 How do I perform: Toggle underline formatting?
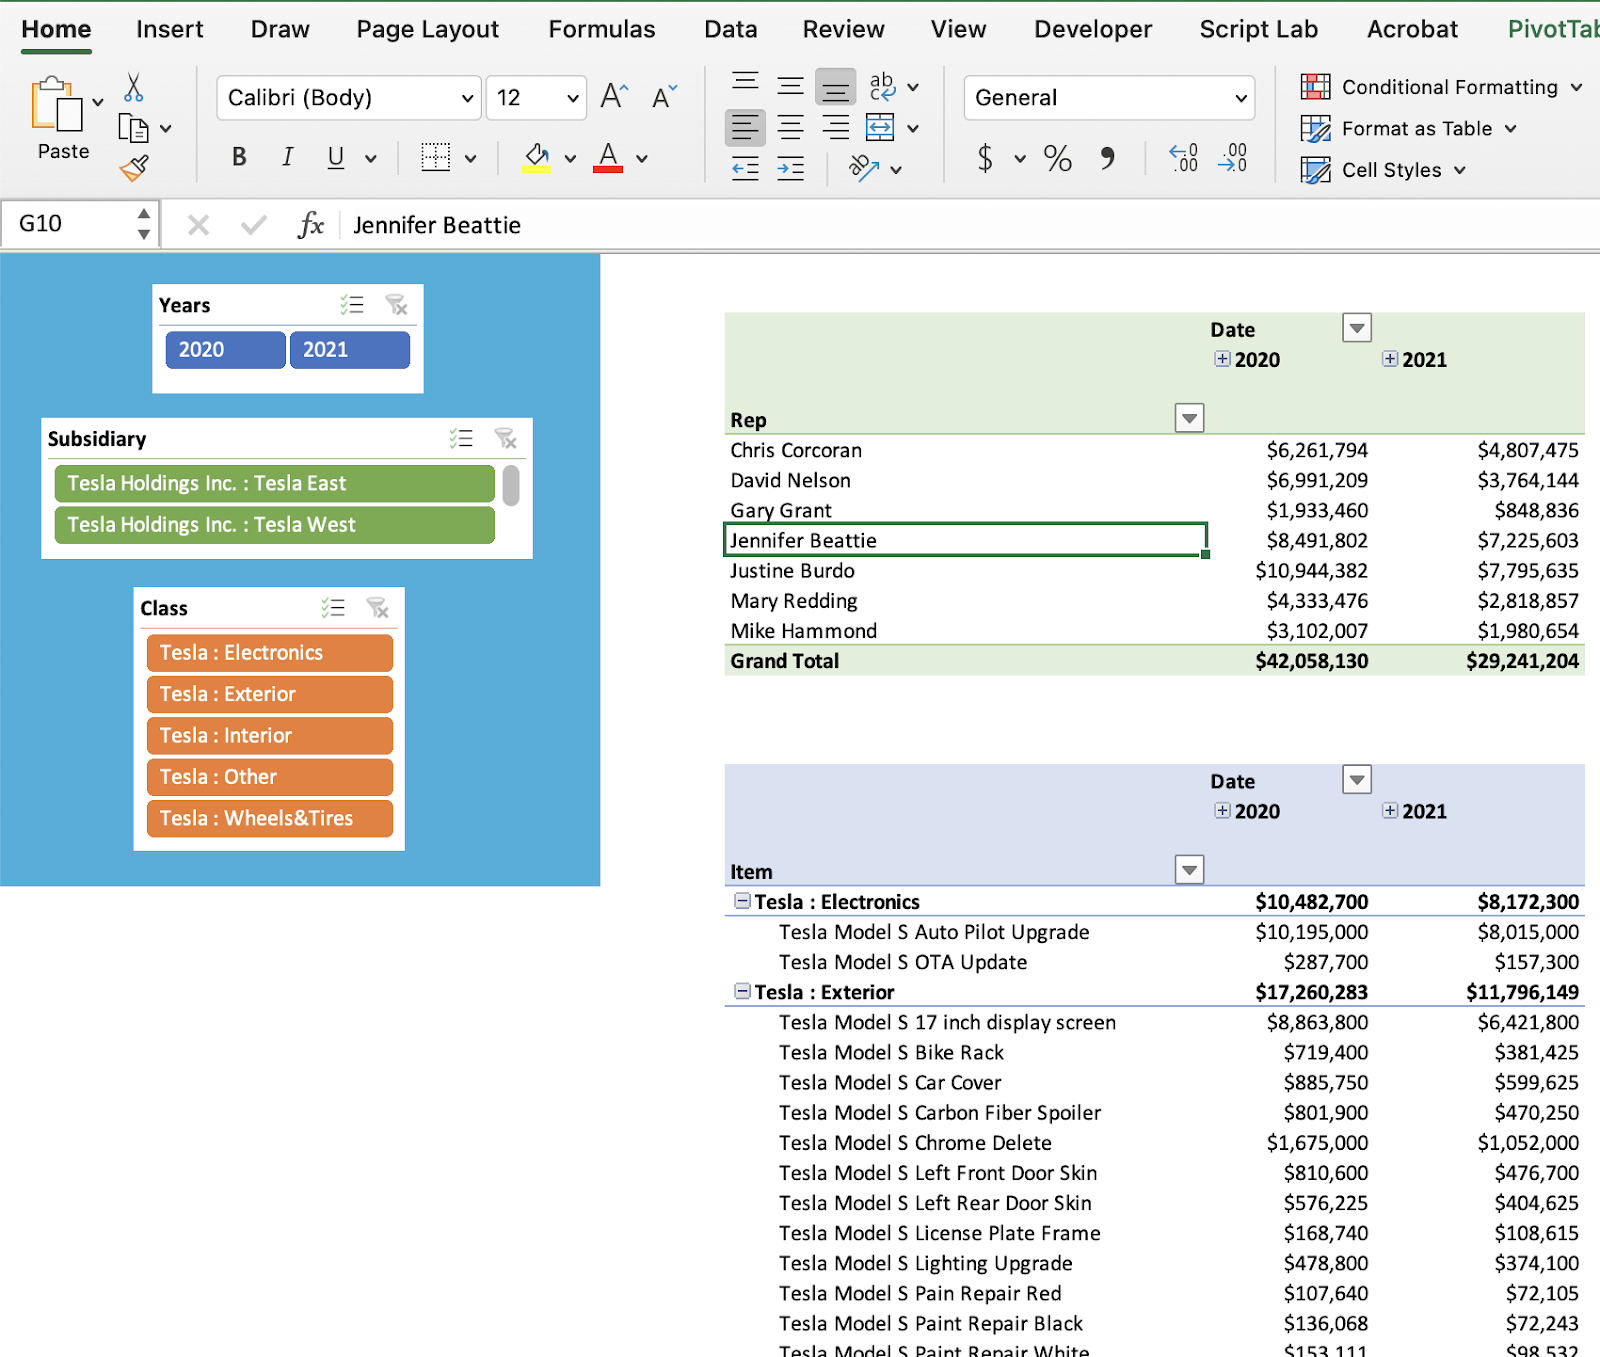coord(336,157)
